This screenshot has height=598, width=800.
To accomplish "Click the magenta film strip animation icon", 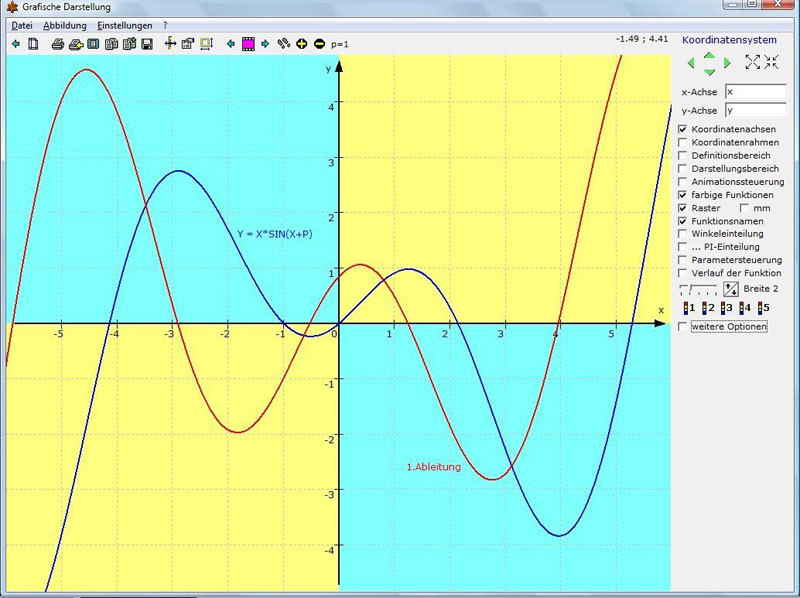I will pos(248,44).
